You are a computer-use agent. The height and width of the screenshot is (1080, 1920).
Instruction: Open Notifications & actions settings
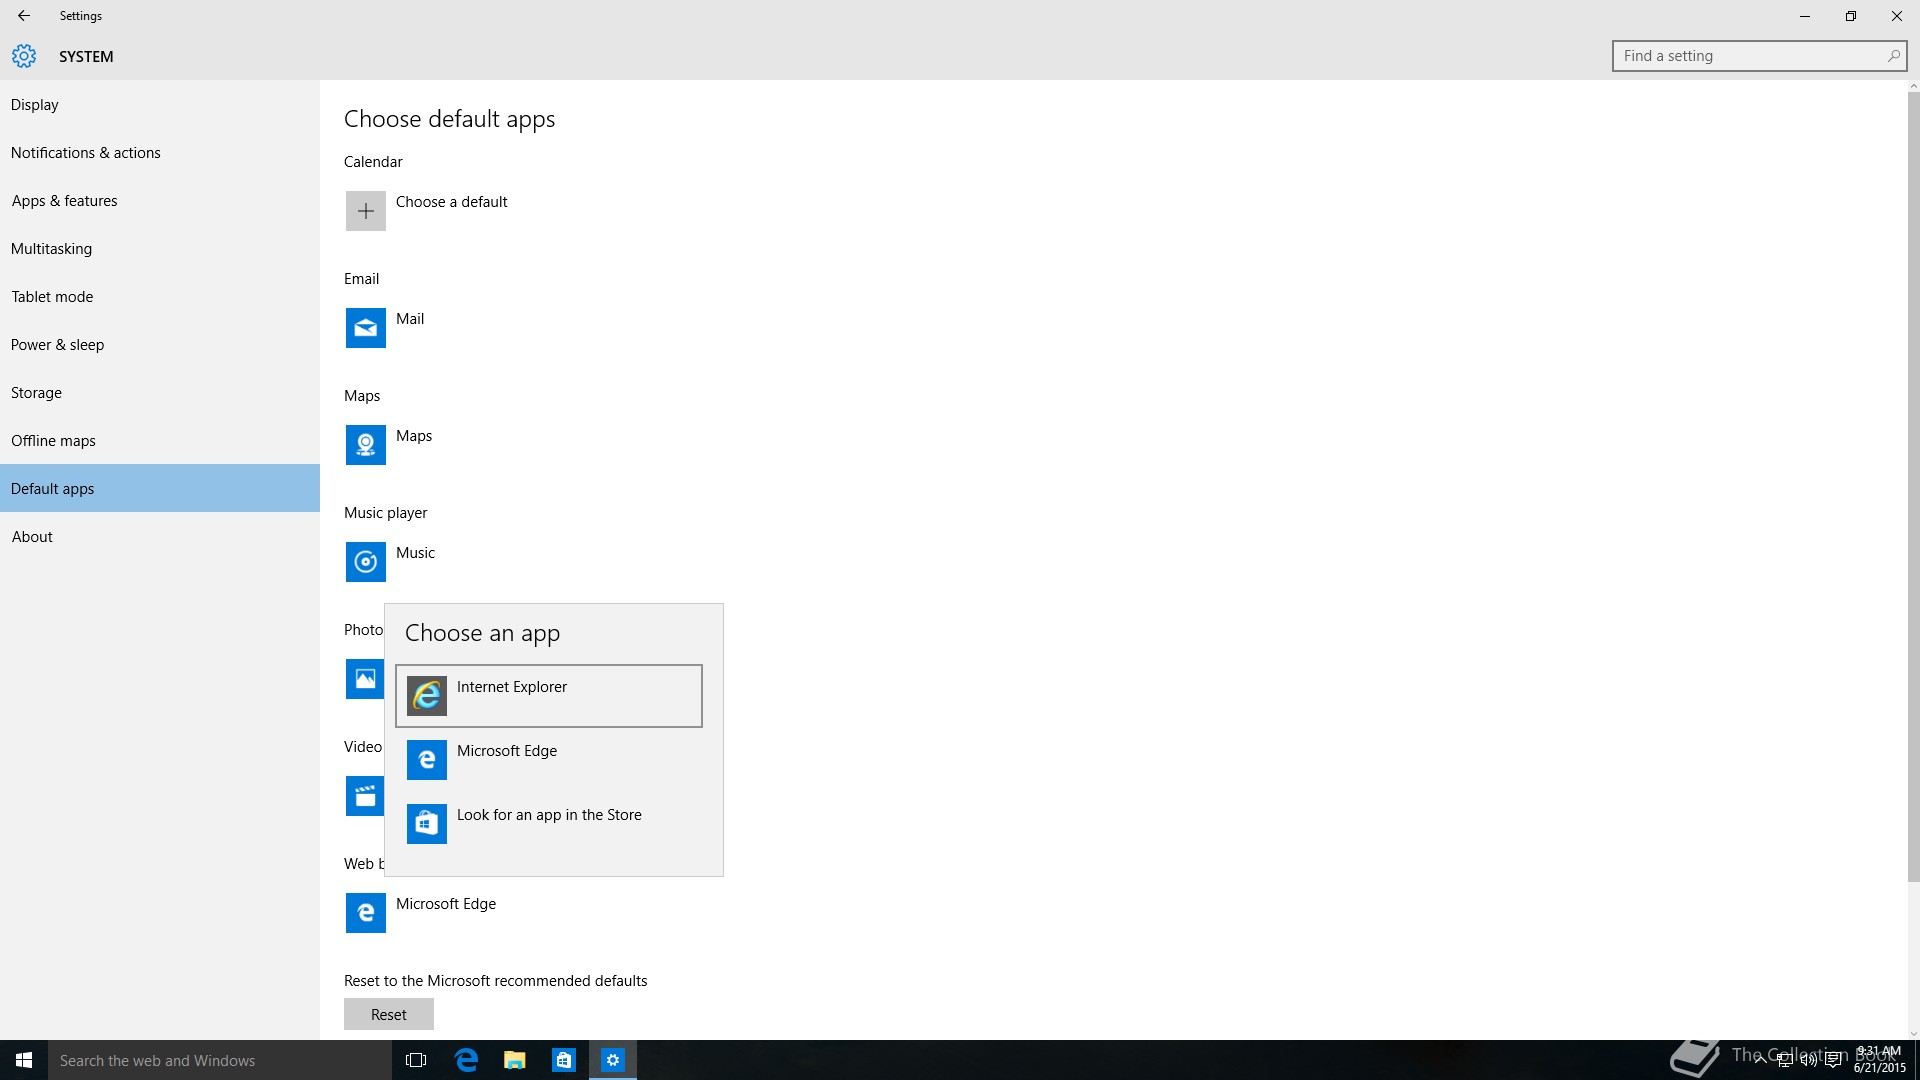[x=160, y=153]
